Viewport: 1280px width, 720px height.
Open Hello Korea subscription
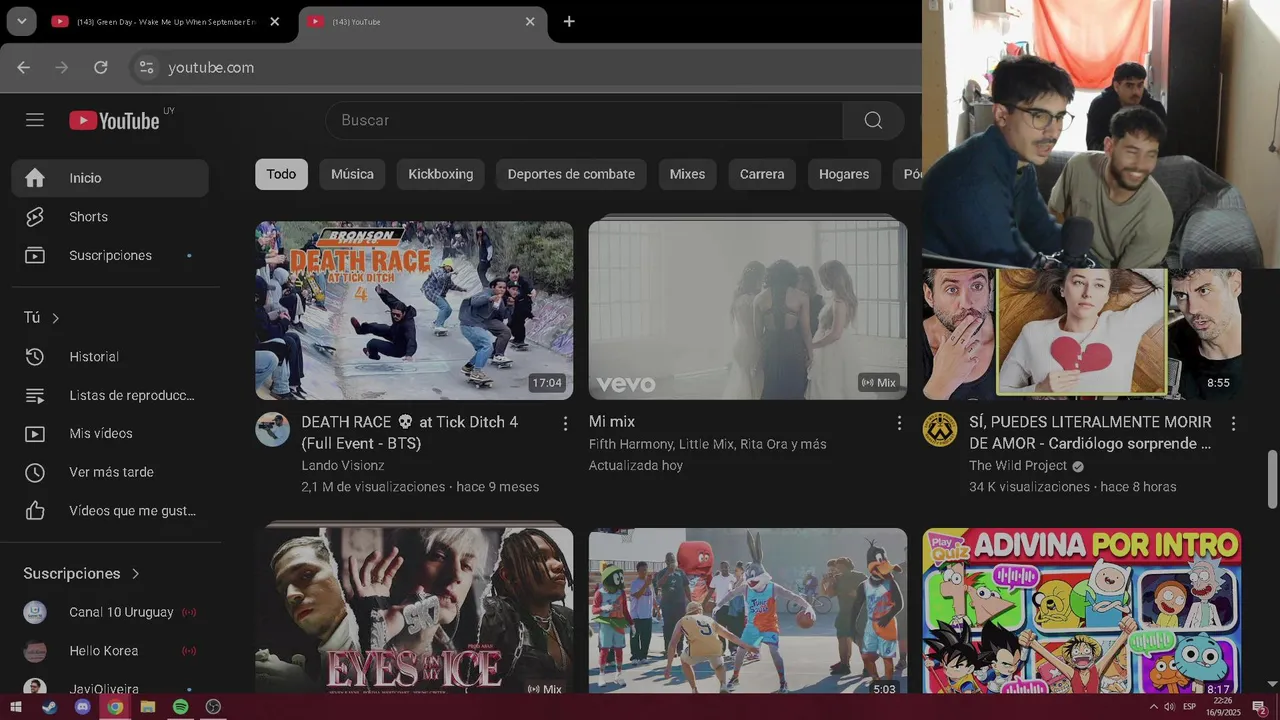click(x=110, y=651)
